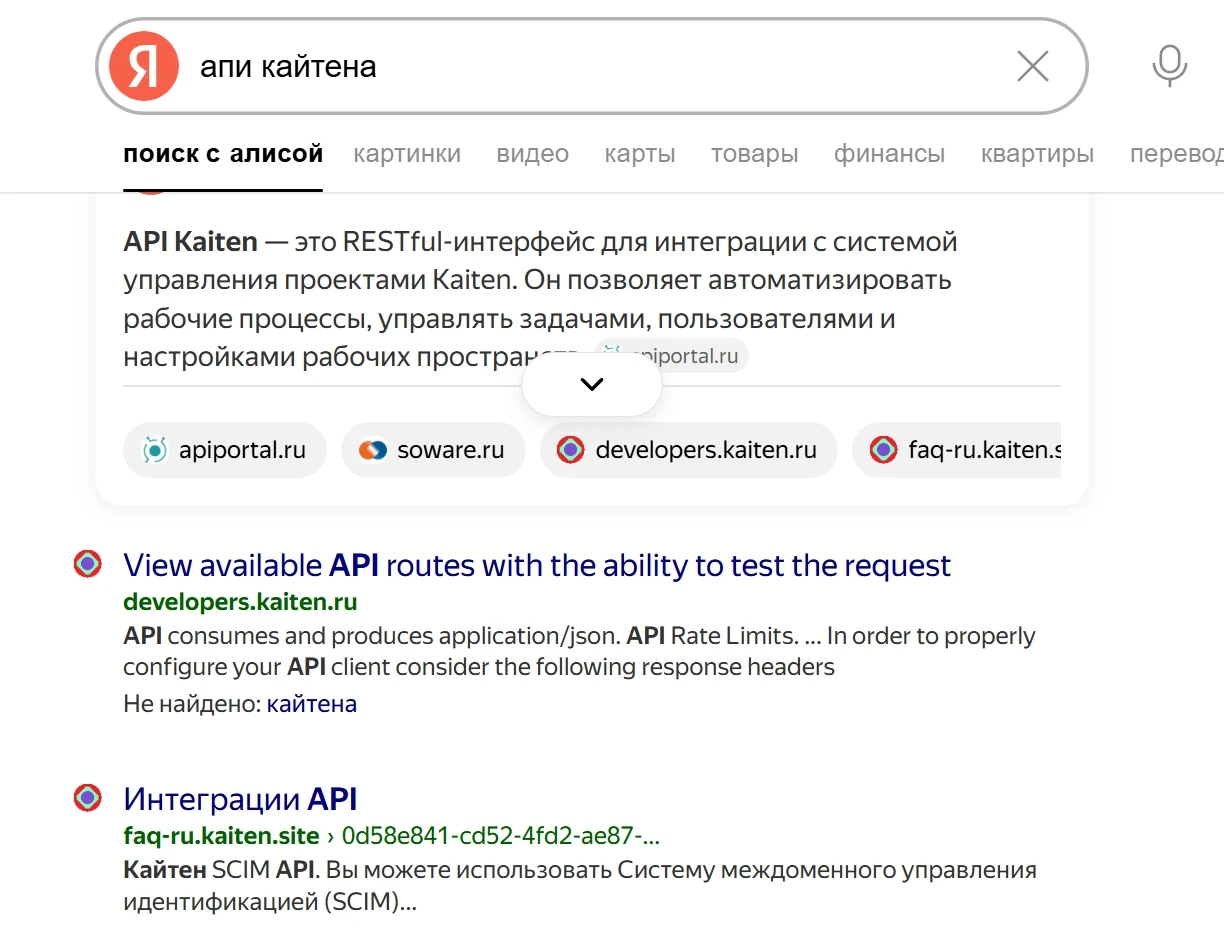Click Kaiten favicon beside Интеграции API result
Viewport: 1224px width, 952px height.
click(x=88, y=798)
